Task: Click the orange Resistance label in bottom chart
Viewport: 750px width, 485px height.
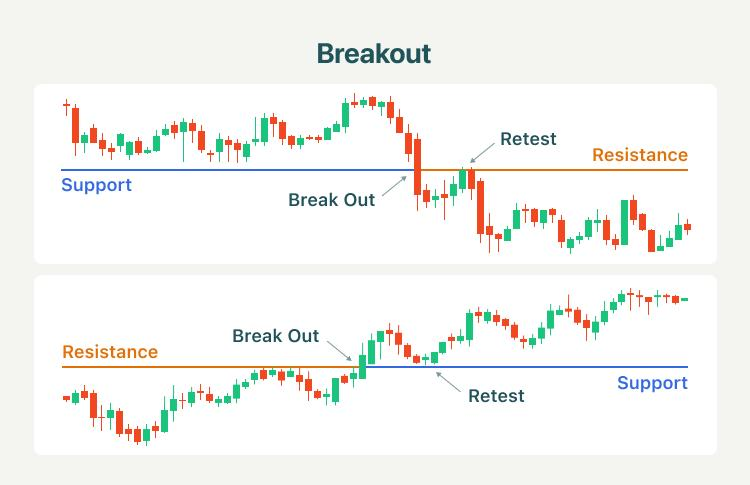Action: tap(110, 352)
